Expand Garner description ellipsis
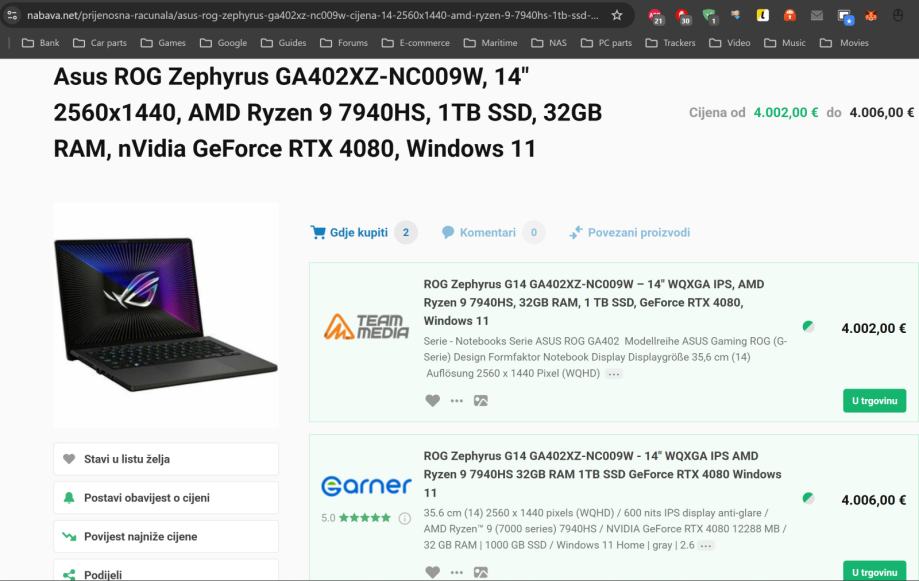Image resolution: width=919 pixels, height=581 pixels. coord(706,545)
